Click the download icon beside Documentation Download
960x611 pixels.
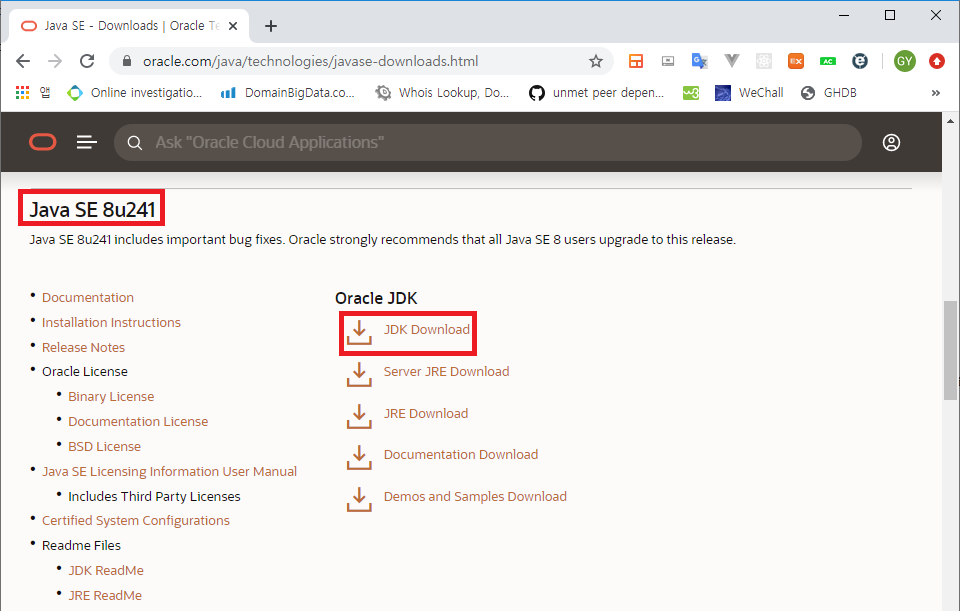point(359,457)
